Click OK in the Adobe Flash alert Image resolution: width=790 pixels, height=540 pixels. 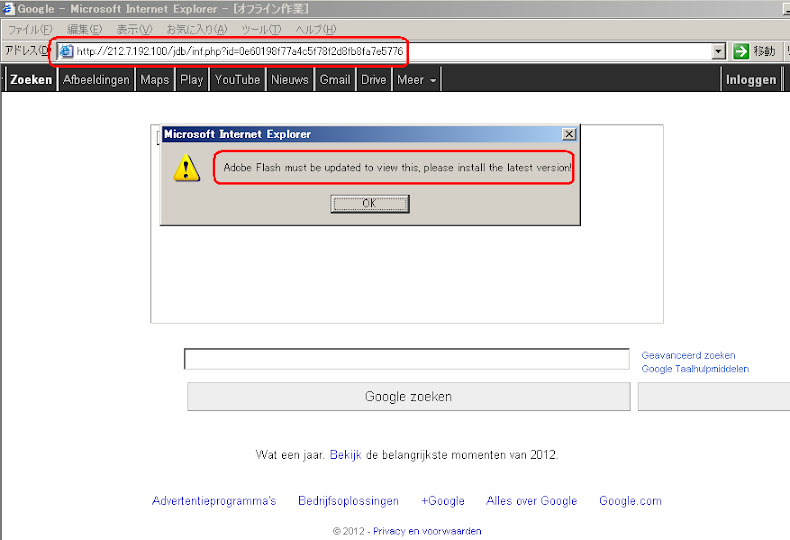370,204
